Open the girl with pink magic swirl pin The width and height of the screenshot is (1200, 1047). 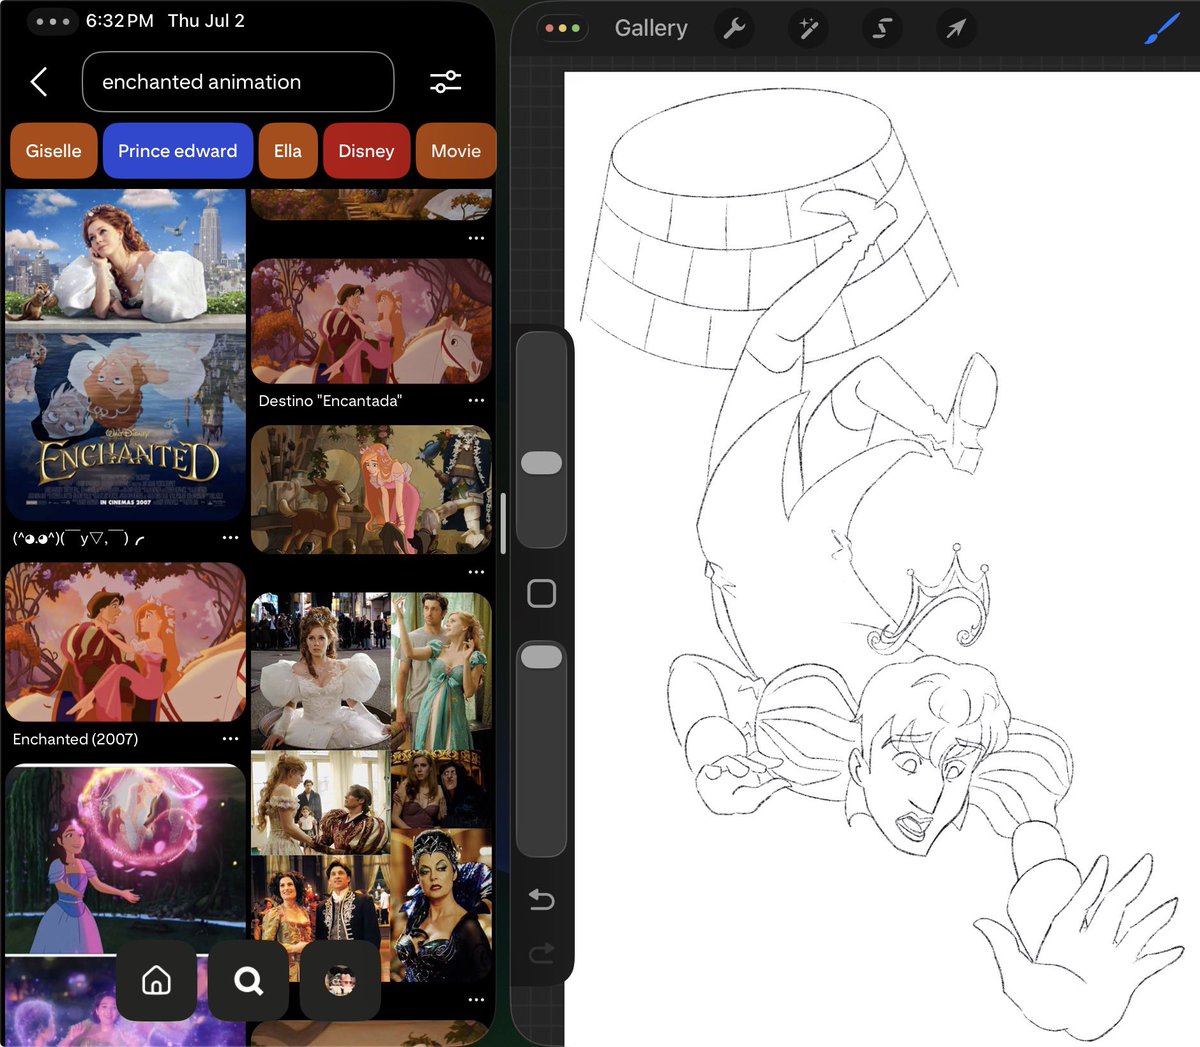click(x=125, y=860)
